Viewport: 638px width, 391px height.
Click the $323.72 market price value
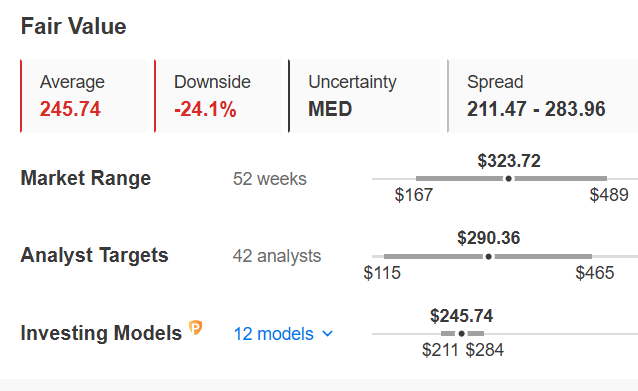(509, 161)
